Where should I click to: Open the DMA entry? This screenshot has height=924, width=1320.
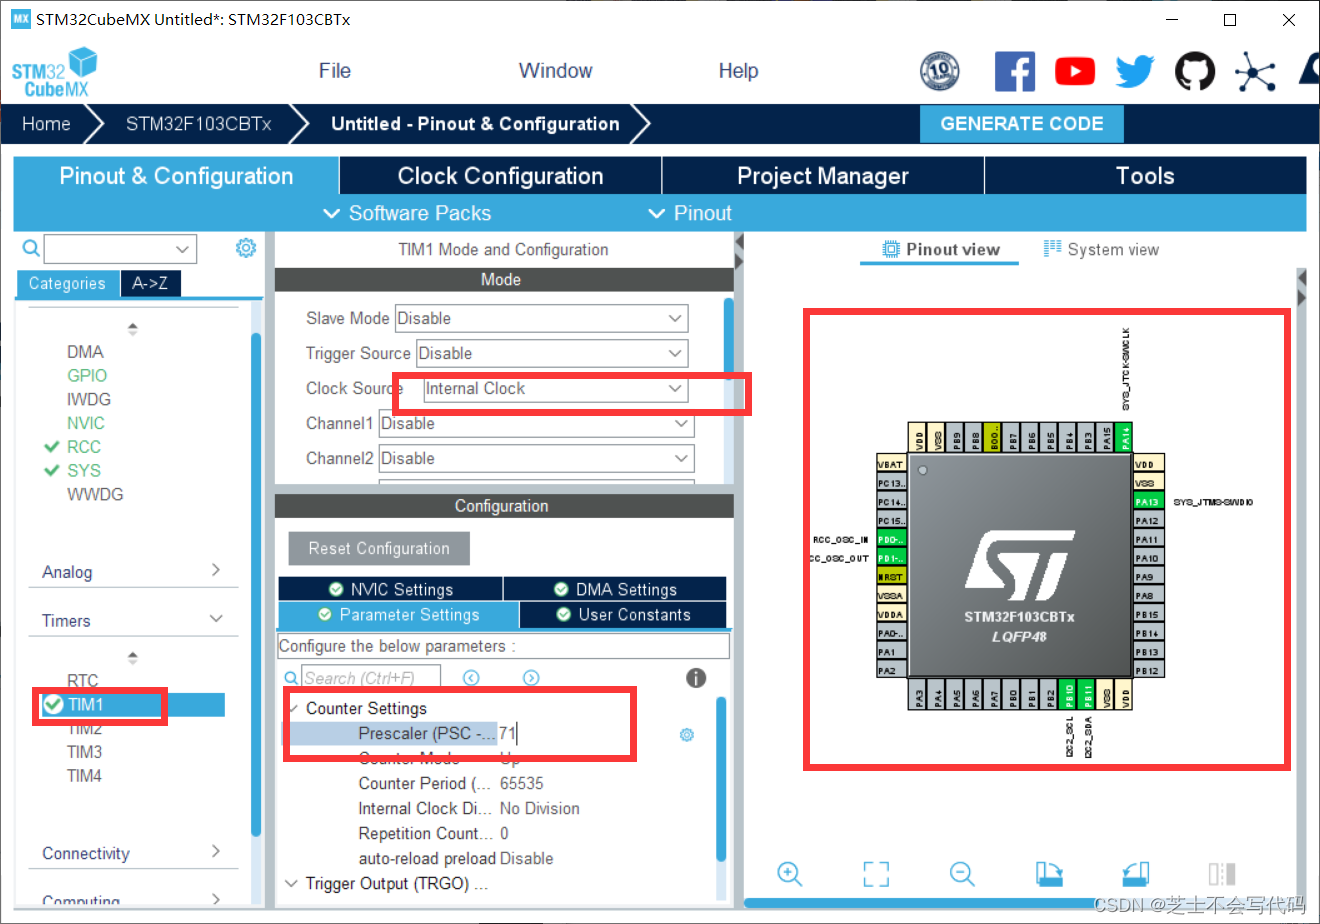coord(85,352)
